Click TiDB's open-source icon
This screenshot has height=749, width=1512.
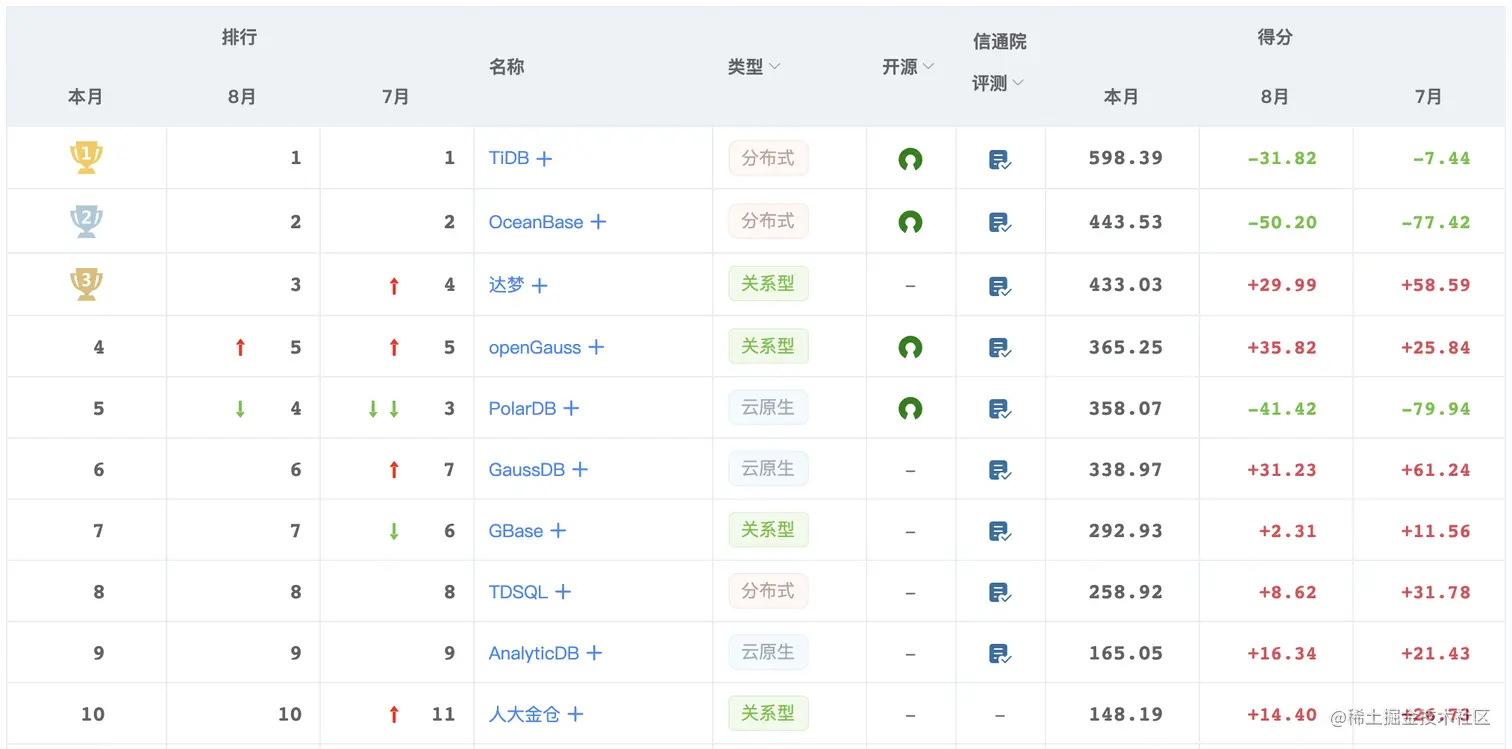click(x=910, y=159)
